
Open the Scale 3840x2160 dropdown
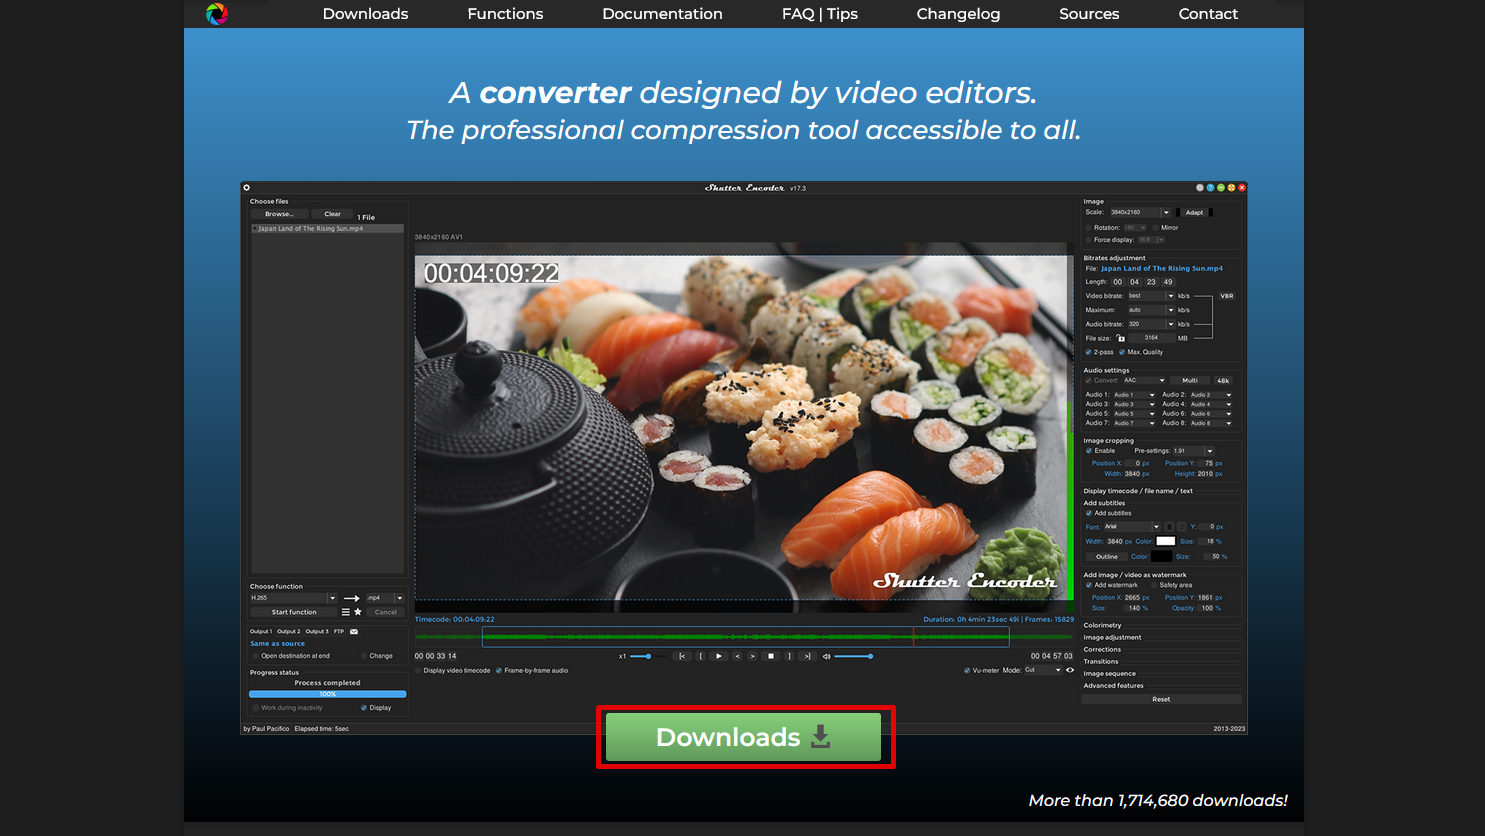pos(1140,212)
